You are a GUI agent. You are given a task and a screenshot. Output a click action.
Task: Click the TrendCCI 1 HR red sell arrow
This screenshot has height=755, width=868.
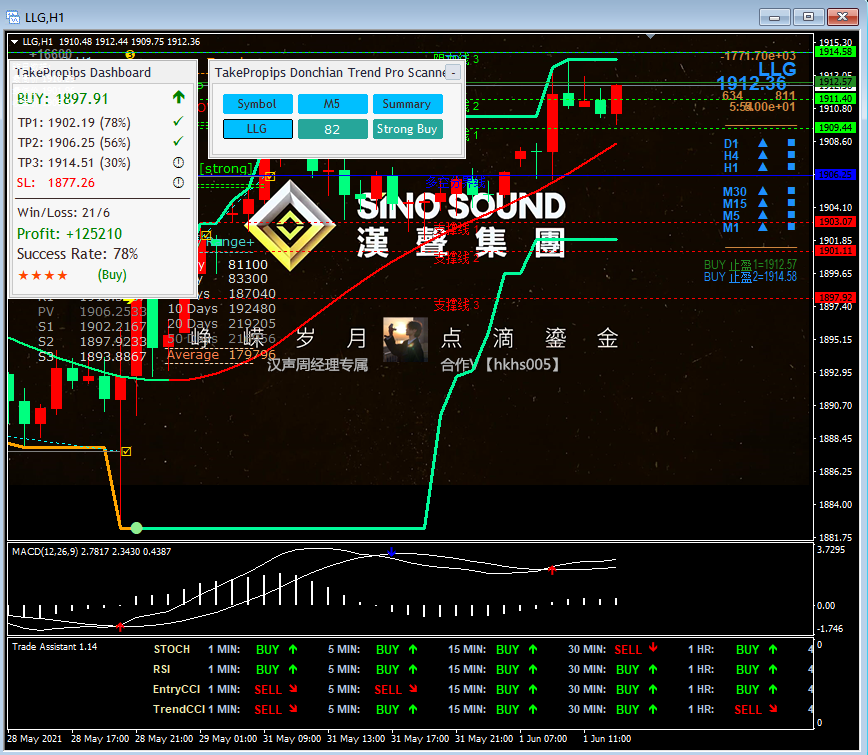click(x=773, y=709)
